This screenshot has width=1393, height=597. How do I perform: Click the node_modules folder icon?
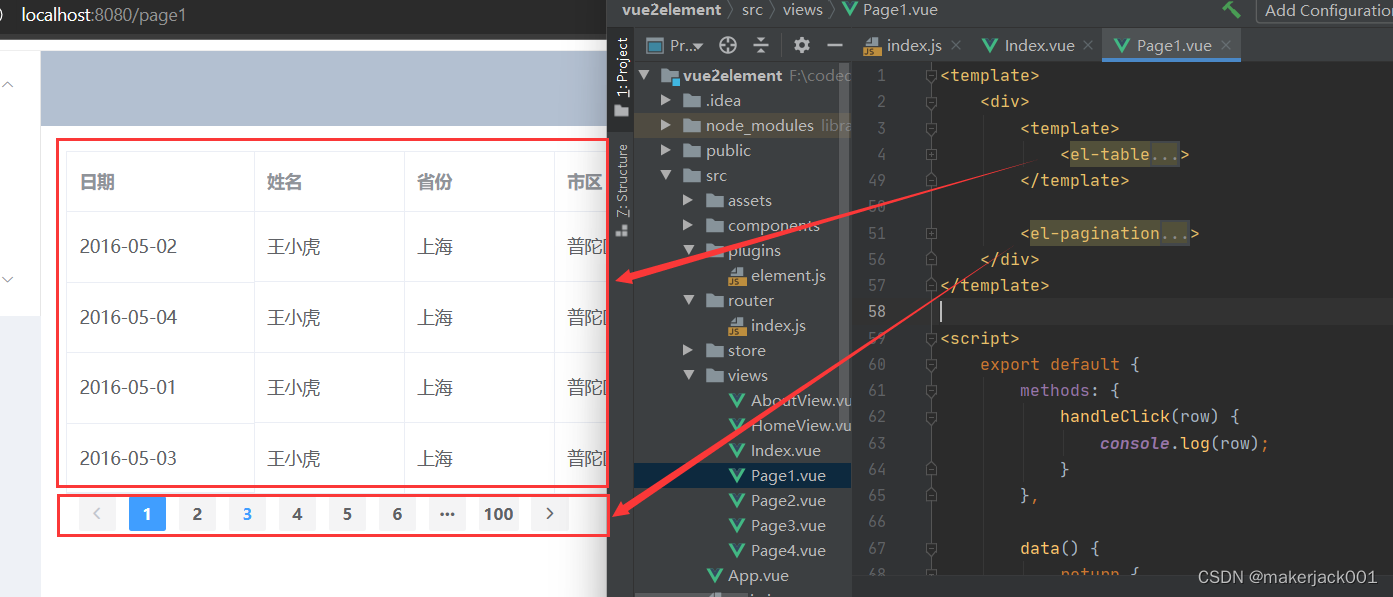coord(691,126)
